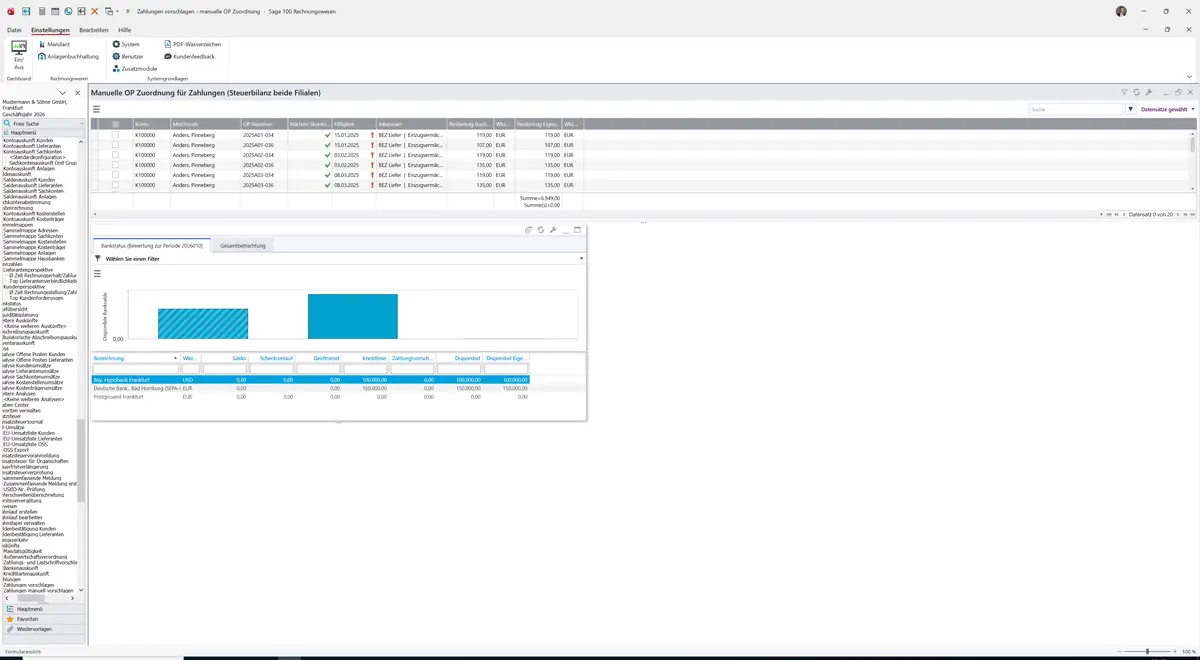Toggle select-all checkbox in table header

tap(115, 124)
